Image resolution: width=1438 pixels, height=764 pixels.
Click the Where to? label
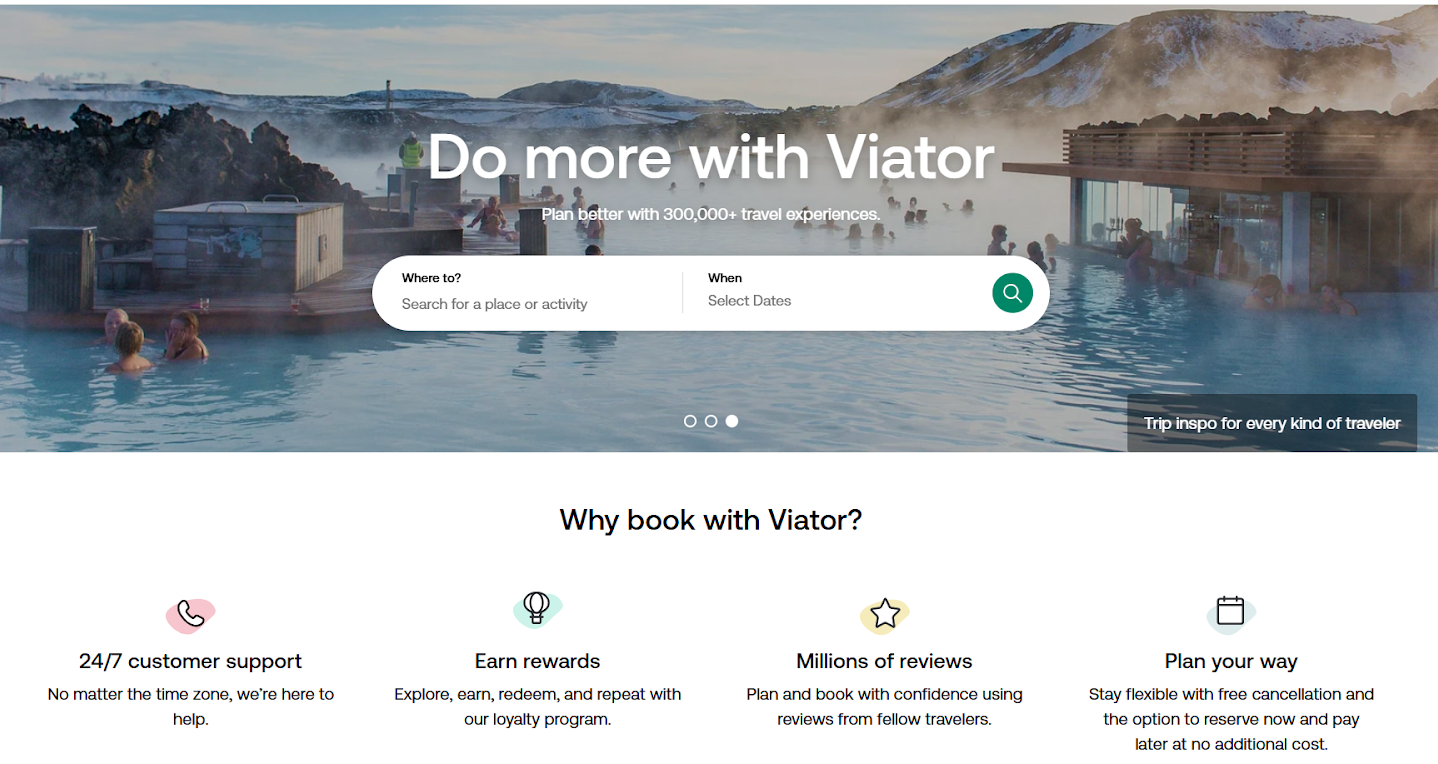[x=431, y=278]
